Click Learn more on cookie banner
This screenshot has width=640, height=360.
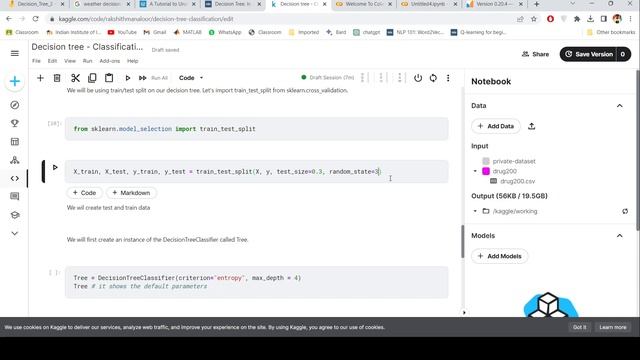[x=613, y=327]
